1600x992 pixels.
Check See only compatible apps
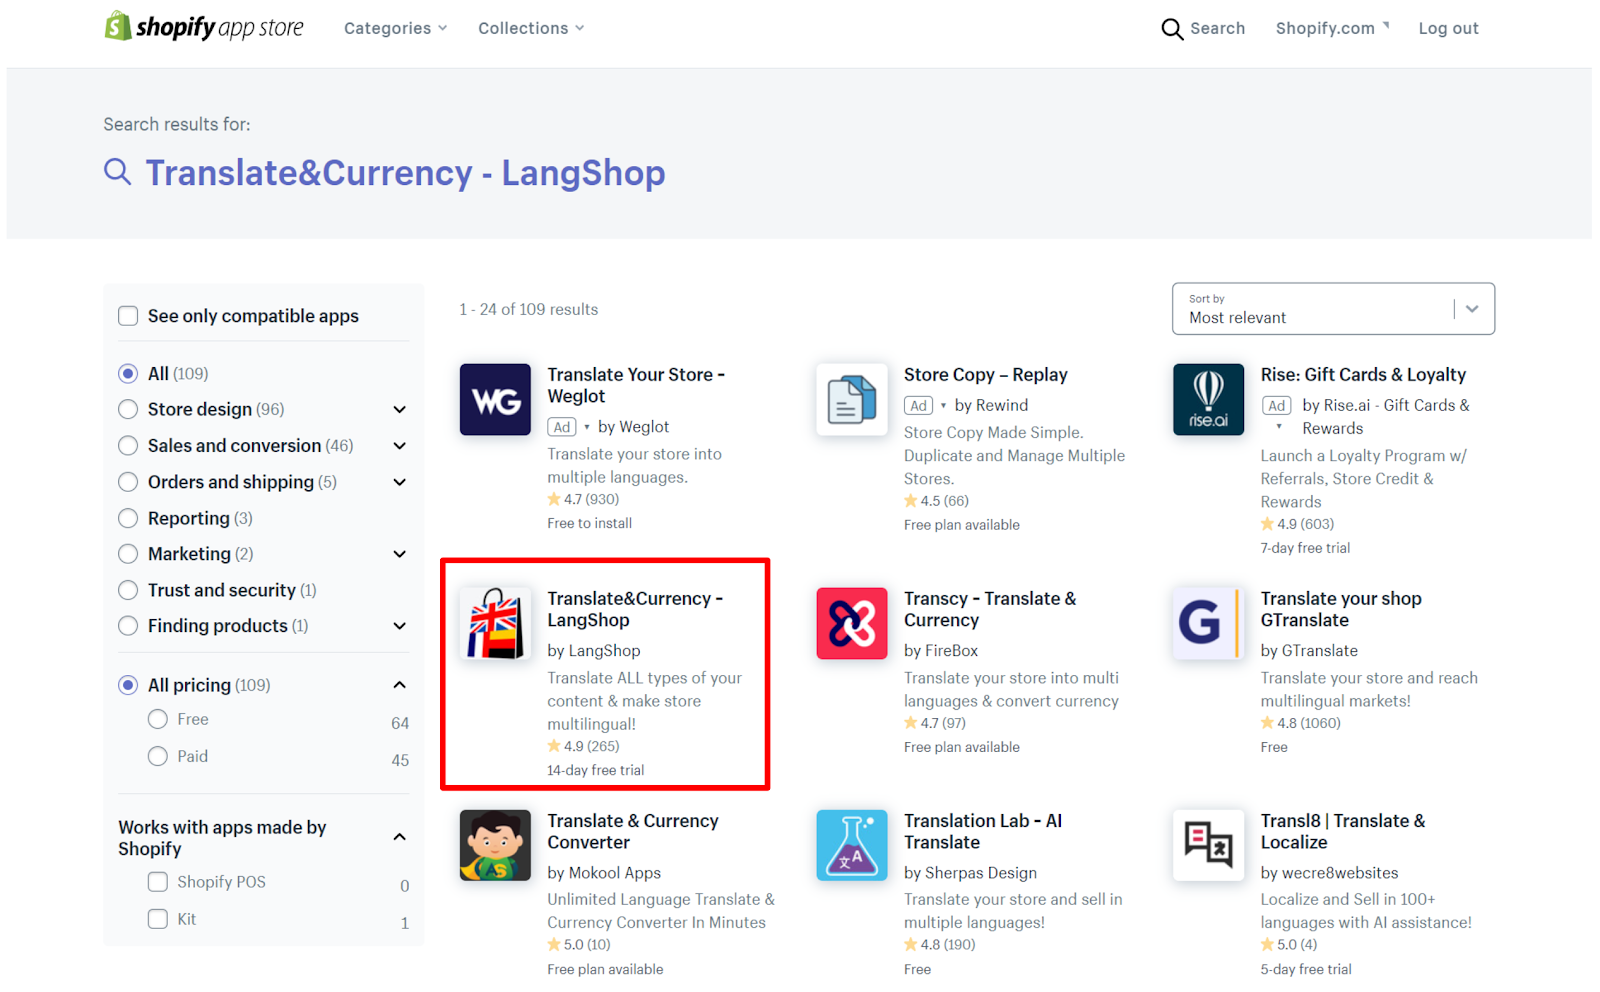(x=128, y=316)
